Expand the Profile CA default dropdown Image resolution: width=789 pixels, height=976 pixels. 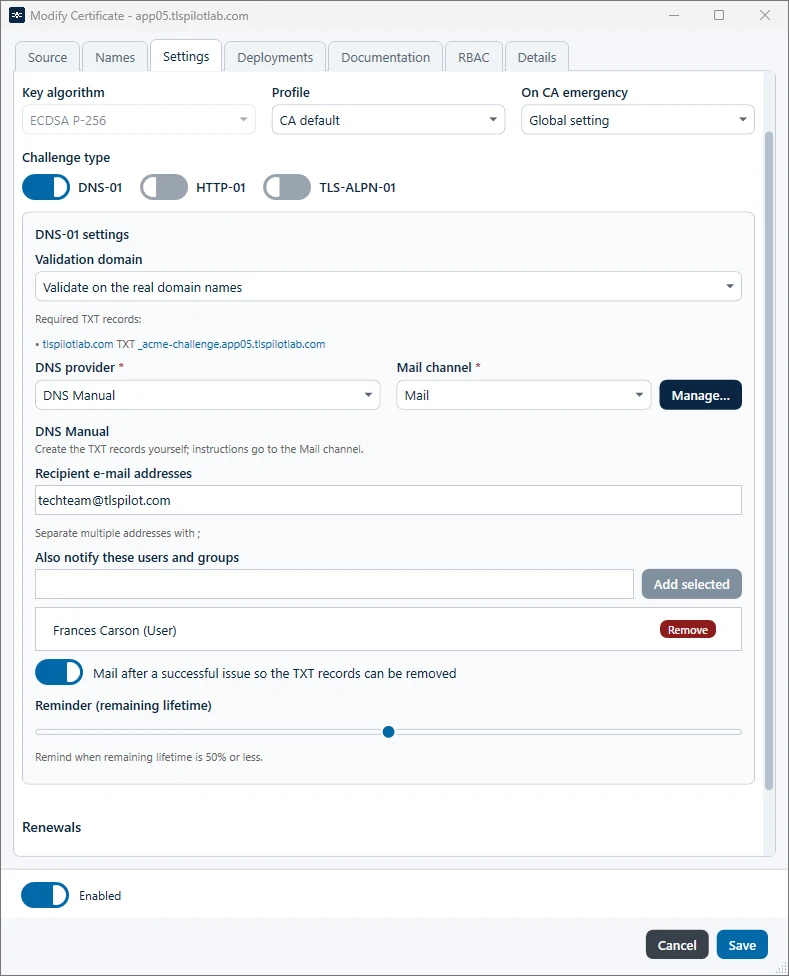(388, 120)
